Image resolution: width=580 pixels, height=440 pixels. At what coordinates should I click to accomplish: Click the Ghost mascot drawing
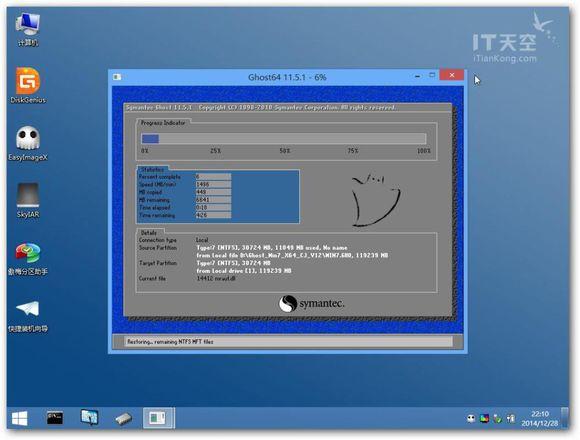pyautogui.click(x=376, y=200)
